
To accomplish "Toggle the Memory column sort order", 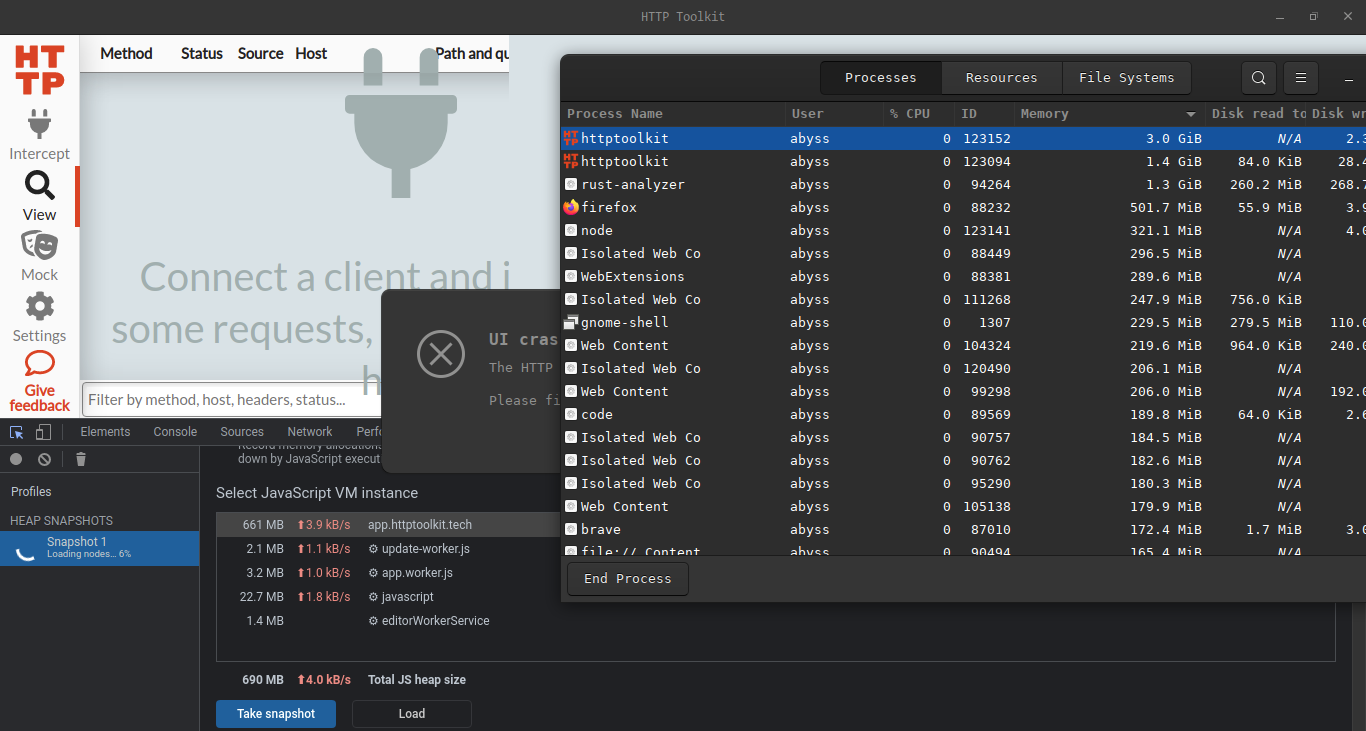I will (1044, 113).
